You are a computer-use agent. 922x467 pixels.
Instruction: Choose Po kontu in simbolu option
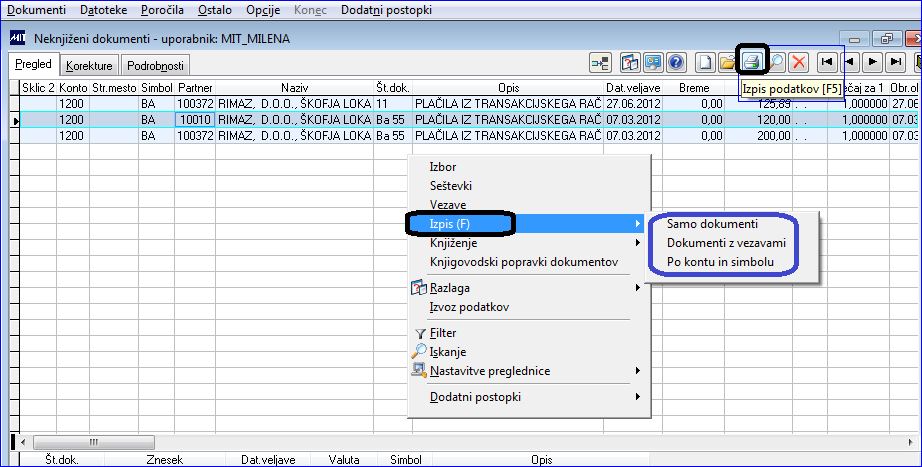(720, 262)
